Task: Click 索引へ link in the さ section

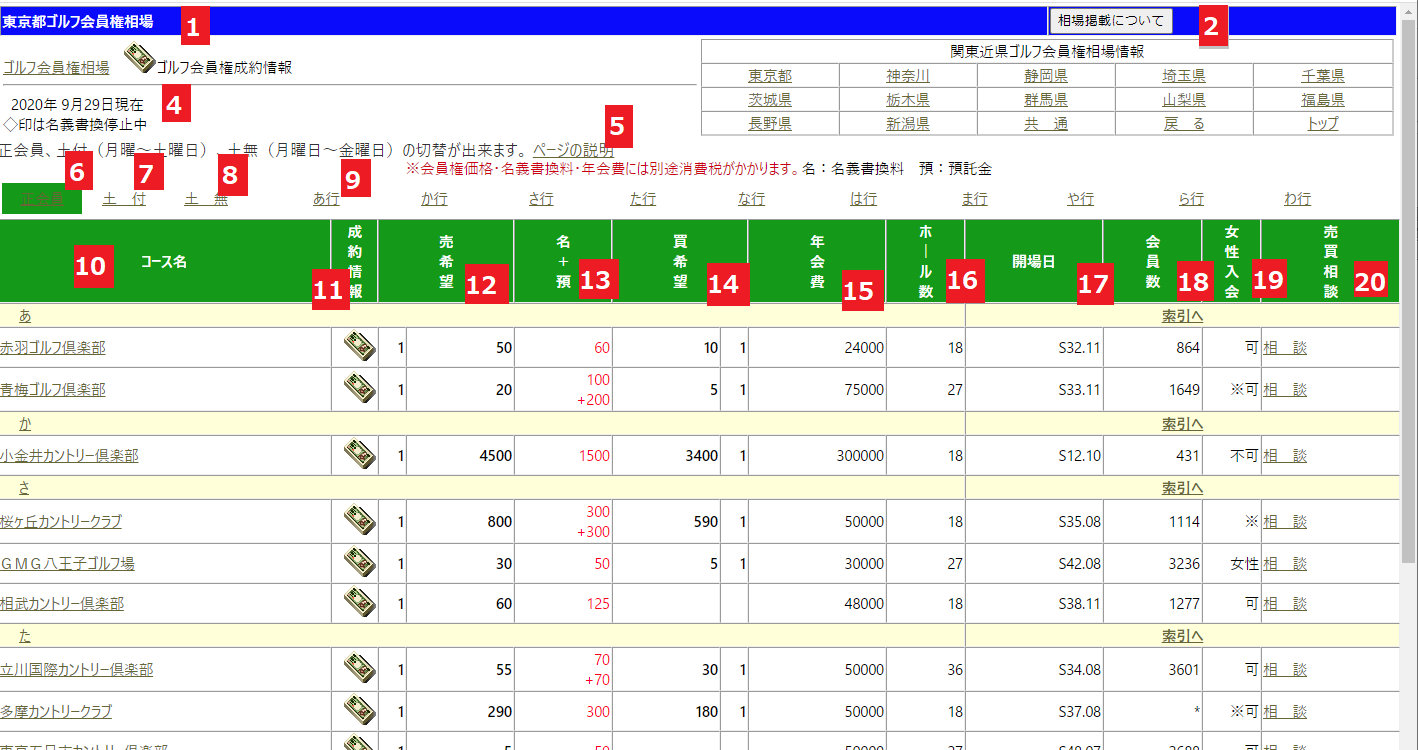Action: click(1182, 488)
